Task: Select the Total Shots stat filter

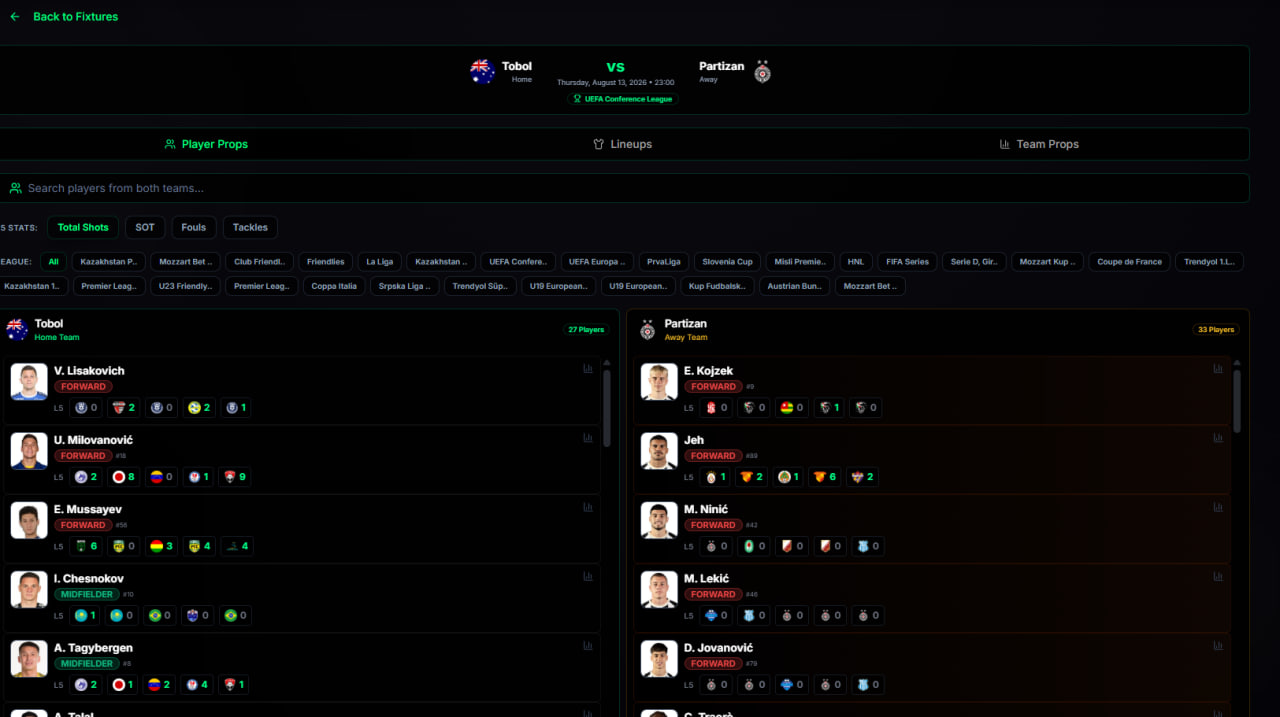Action: 83,227
